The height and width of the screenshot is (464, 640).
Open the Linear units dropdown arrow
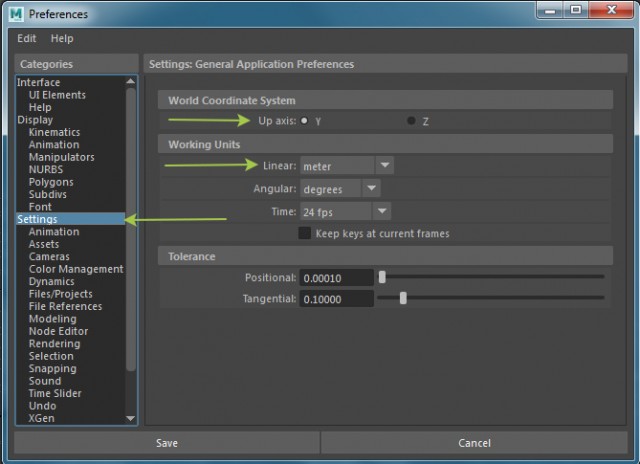[384, 165]
